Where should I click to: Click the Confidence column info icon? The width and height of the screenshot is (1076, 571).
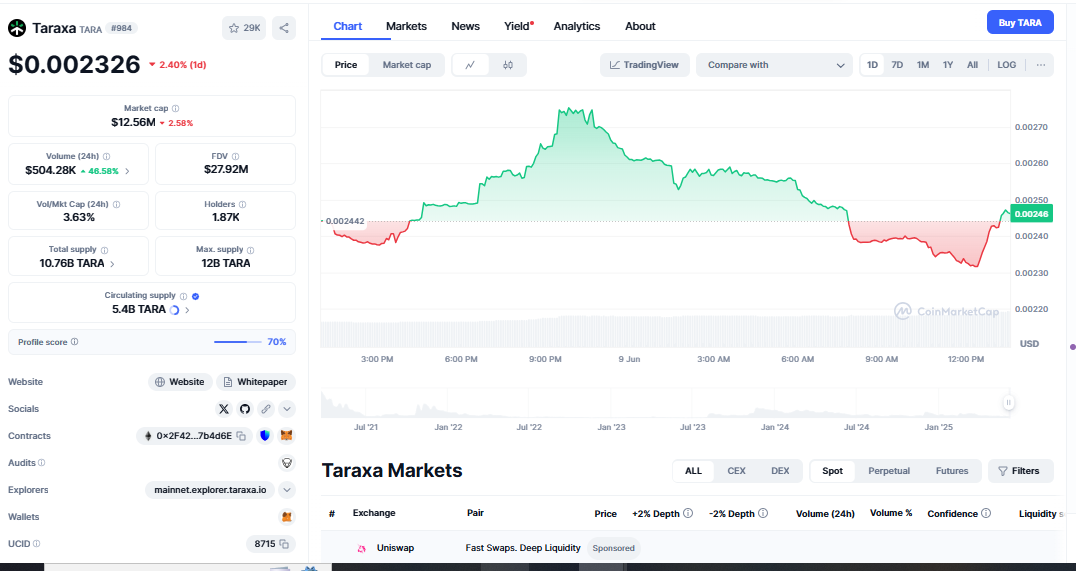[x=986, y=513]
